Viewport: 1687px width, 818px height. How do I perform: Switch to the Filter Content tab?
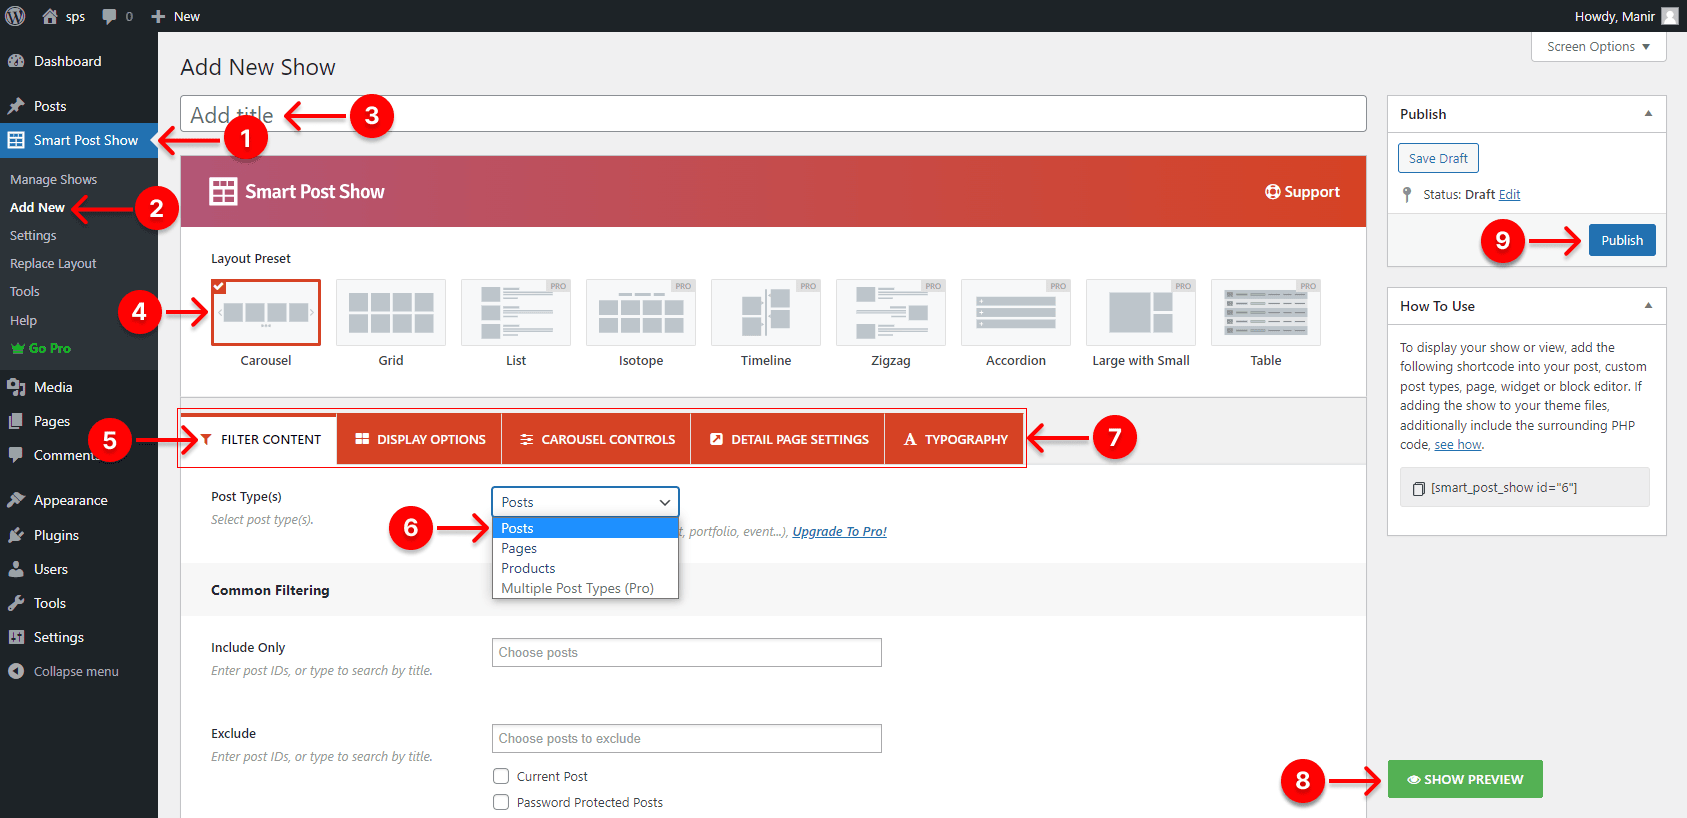pos(260,439)
